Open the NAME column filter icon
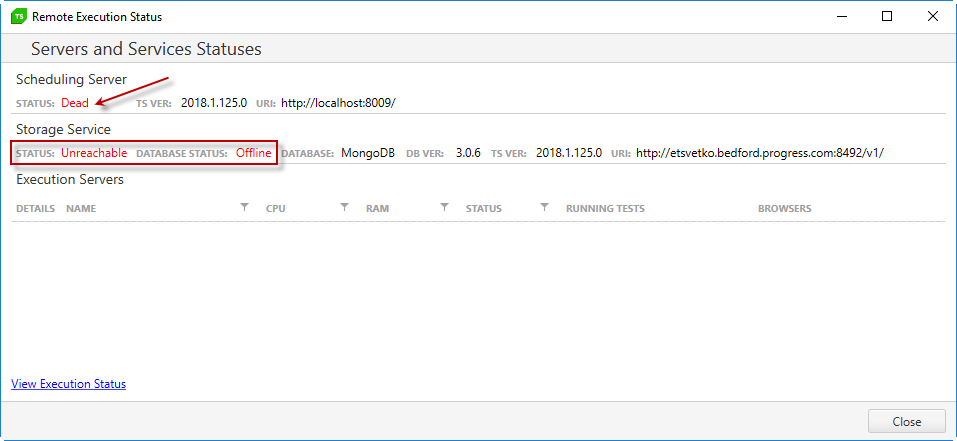Viewport: 957px width, 441px height. click(x=244, y=207)
